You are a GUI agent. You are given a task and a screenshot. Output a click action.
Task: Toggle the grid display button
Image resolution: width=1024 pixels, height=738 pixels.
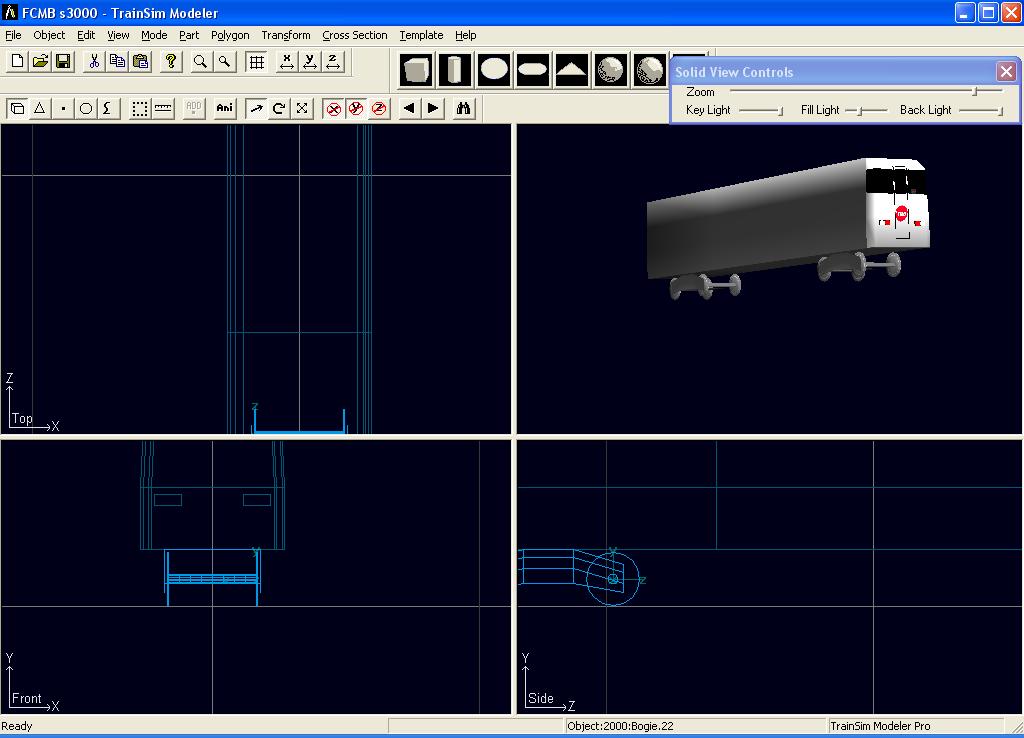[x=257, y=62]
